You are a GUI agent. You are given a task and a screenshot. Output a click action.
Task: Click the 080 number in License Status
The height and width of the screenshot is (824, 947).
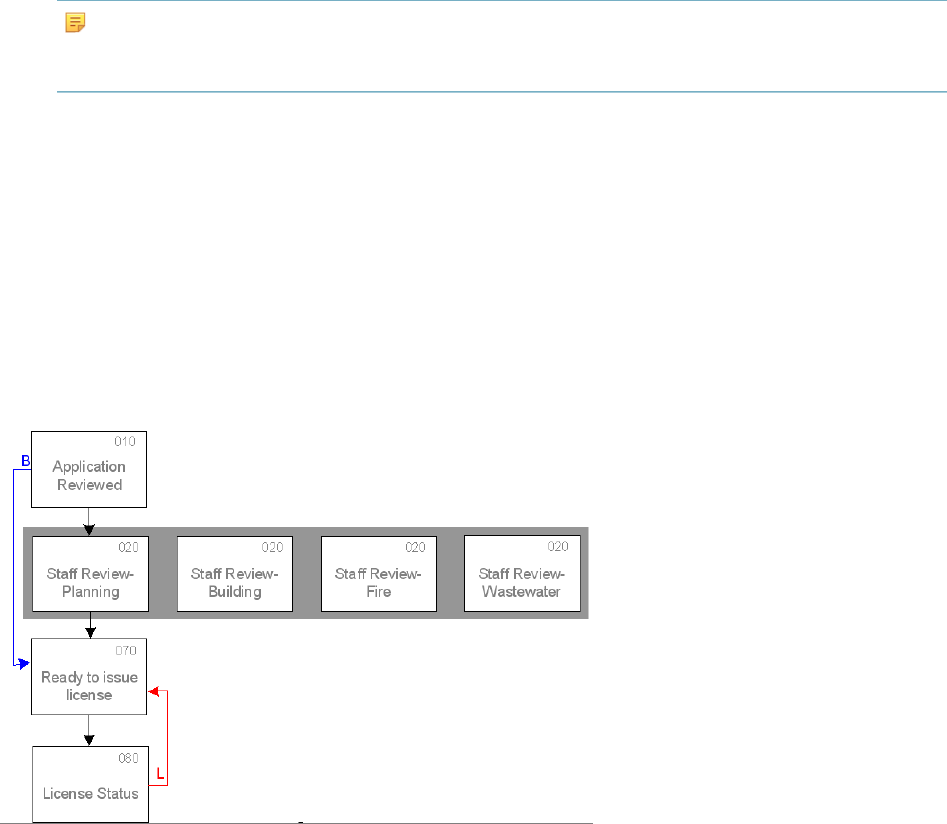(x=128, y=758)
